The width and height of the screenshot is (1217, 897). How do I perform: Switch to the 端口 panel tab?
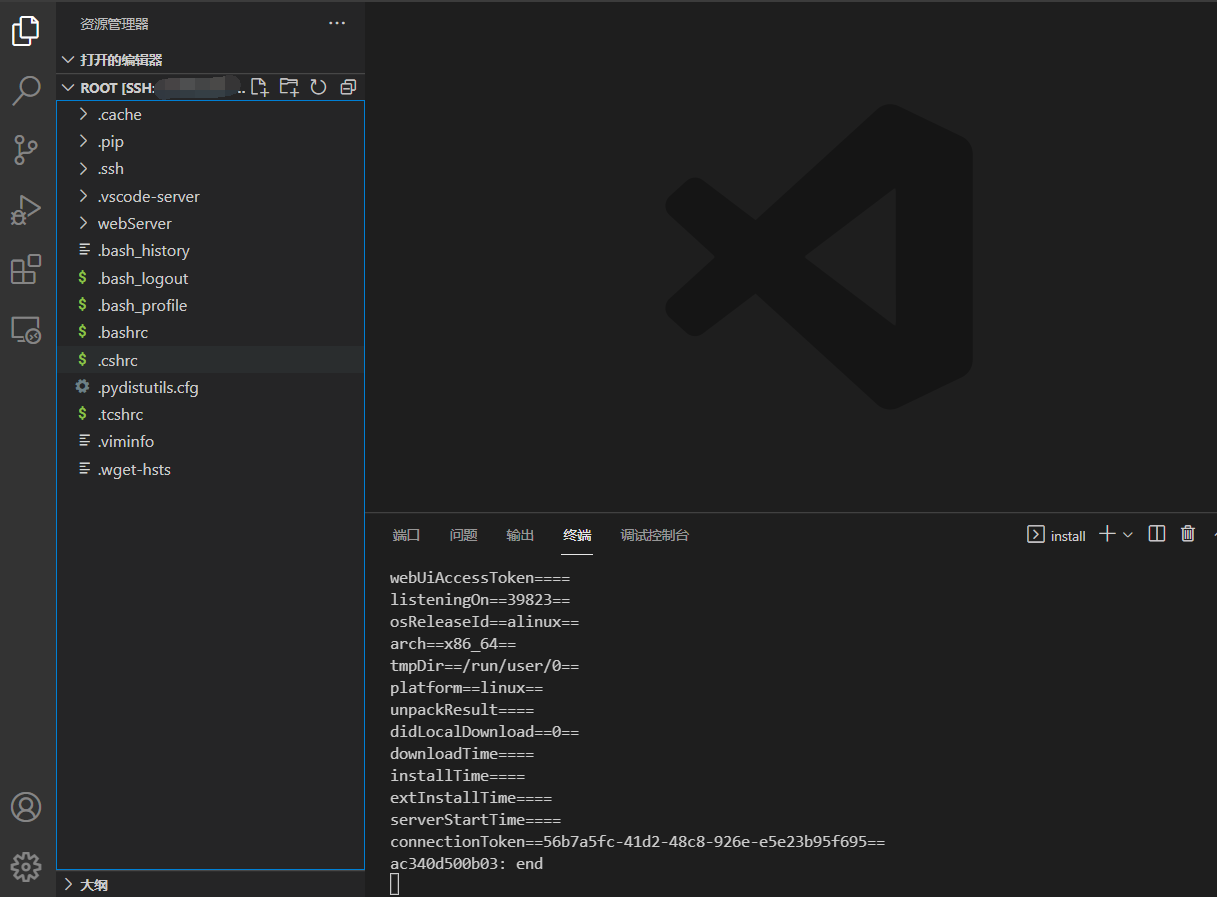tap(406, 535)
